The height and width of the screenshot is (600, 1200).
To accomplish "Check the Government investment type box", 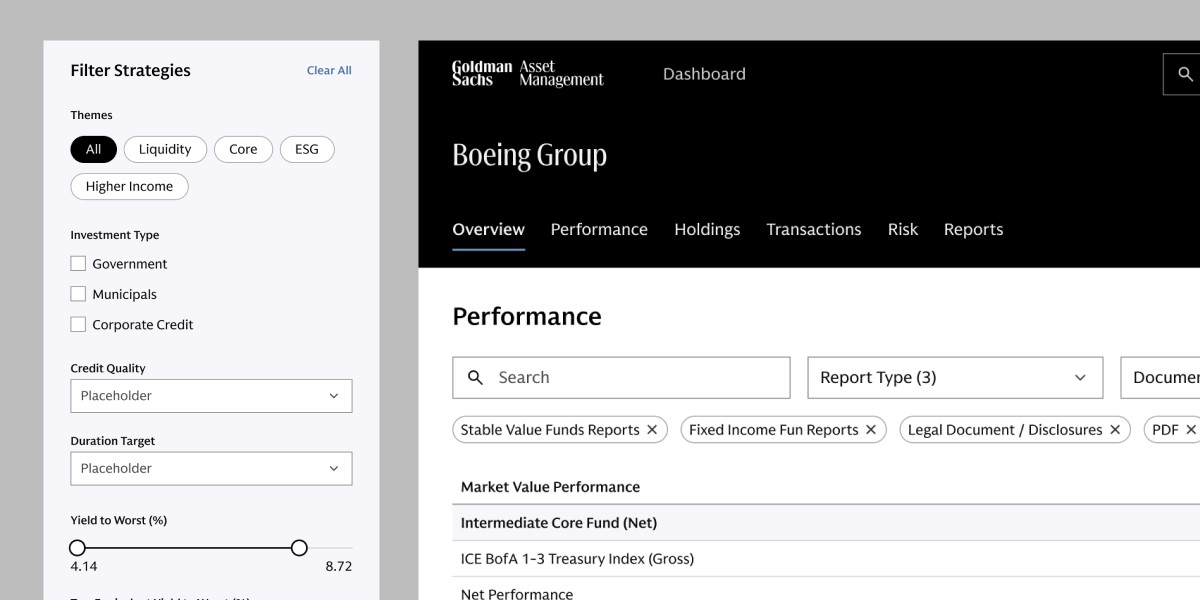I will click(x=78, y=264).
